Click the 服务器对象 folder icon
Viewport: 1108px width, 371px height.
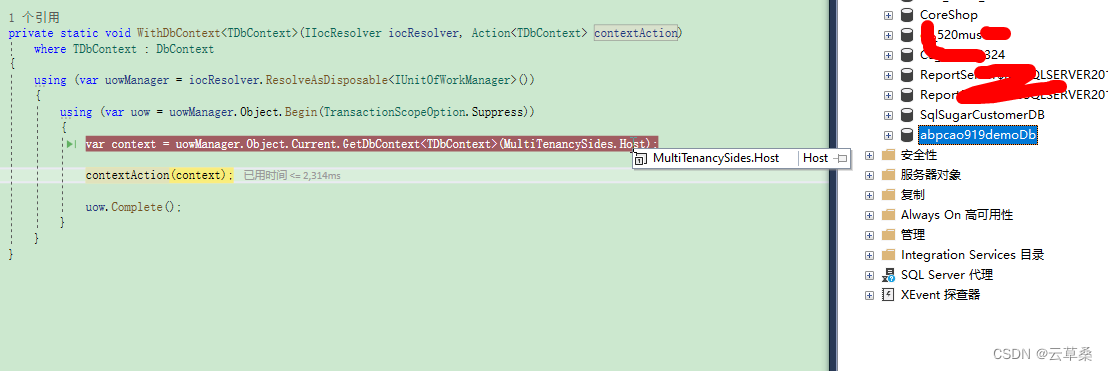coord(888,175)
